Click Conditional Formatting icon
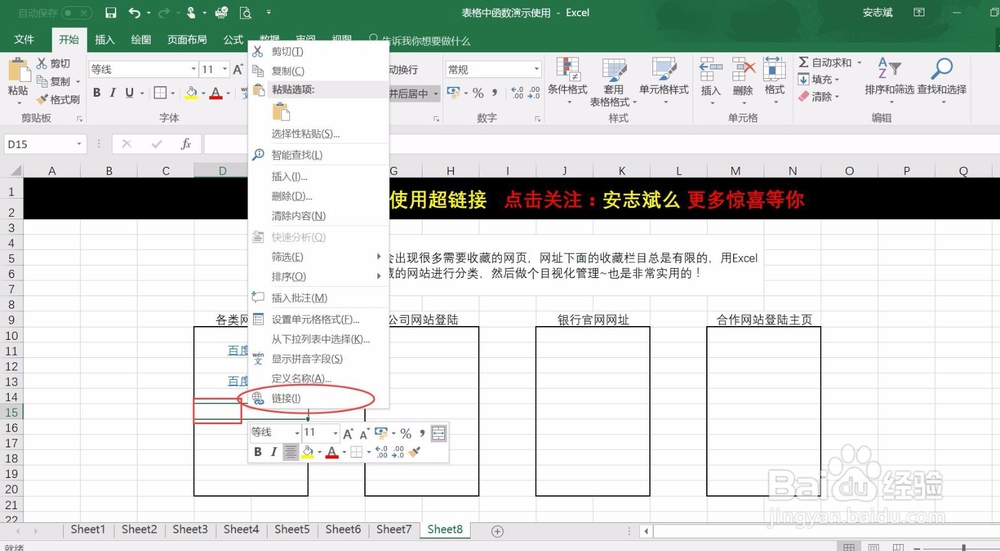Screen dimensions: 1000x551 click(x=568, y=70)
